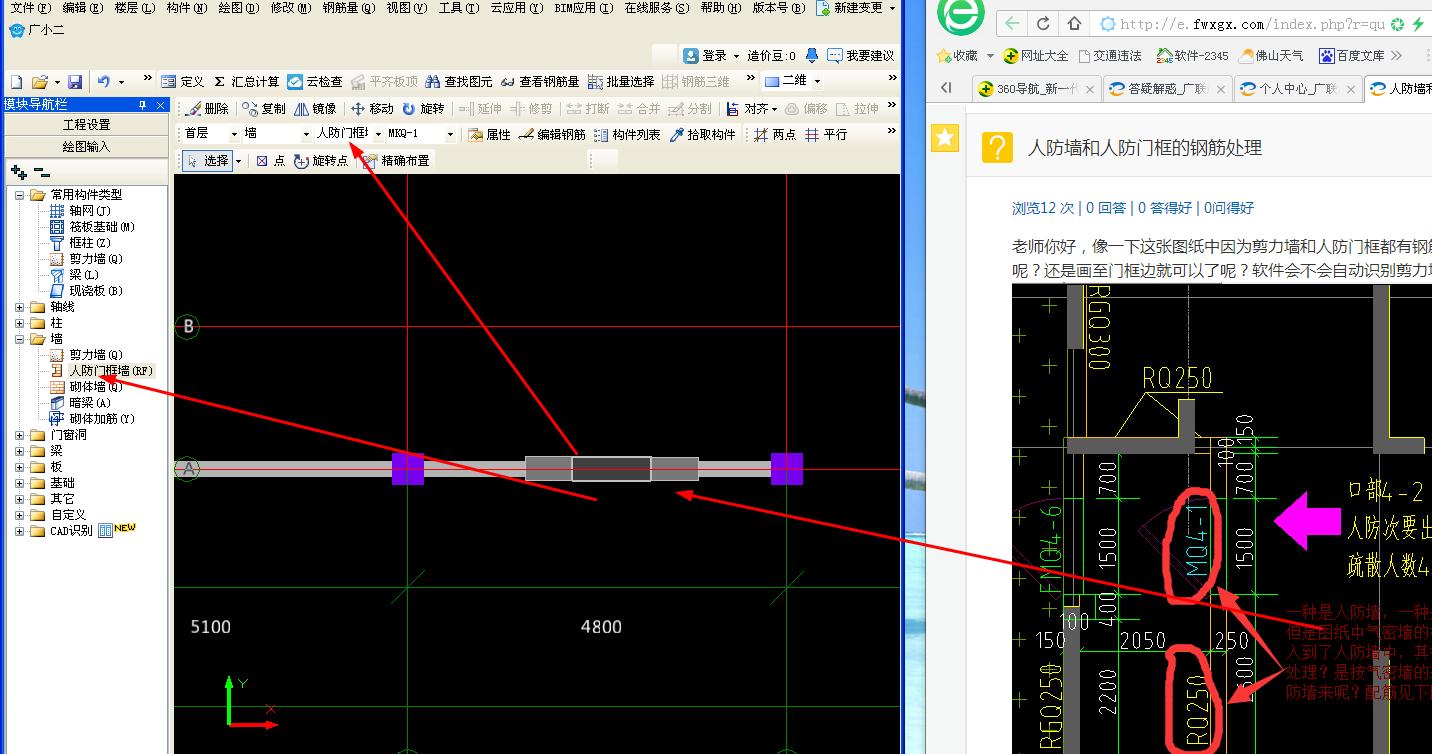
Task: Click 精确布置 precise placement
Action: click(397, 160)
